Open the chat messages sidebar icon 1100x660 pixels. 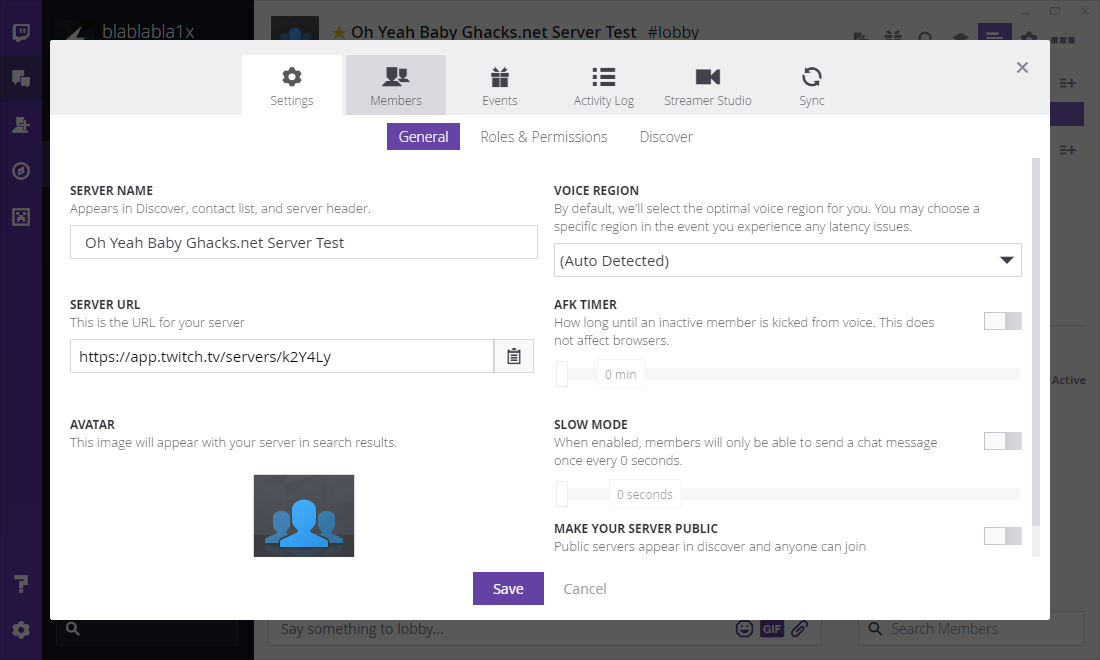click(x=21, y=78)
